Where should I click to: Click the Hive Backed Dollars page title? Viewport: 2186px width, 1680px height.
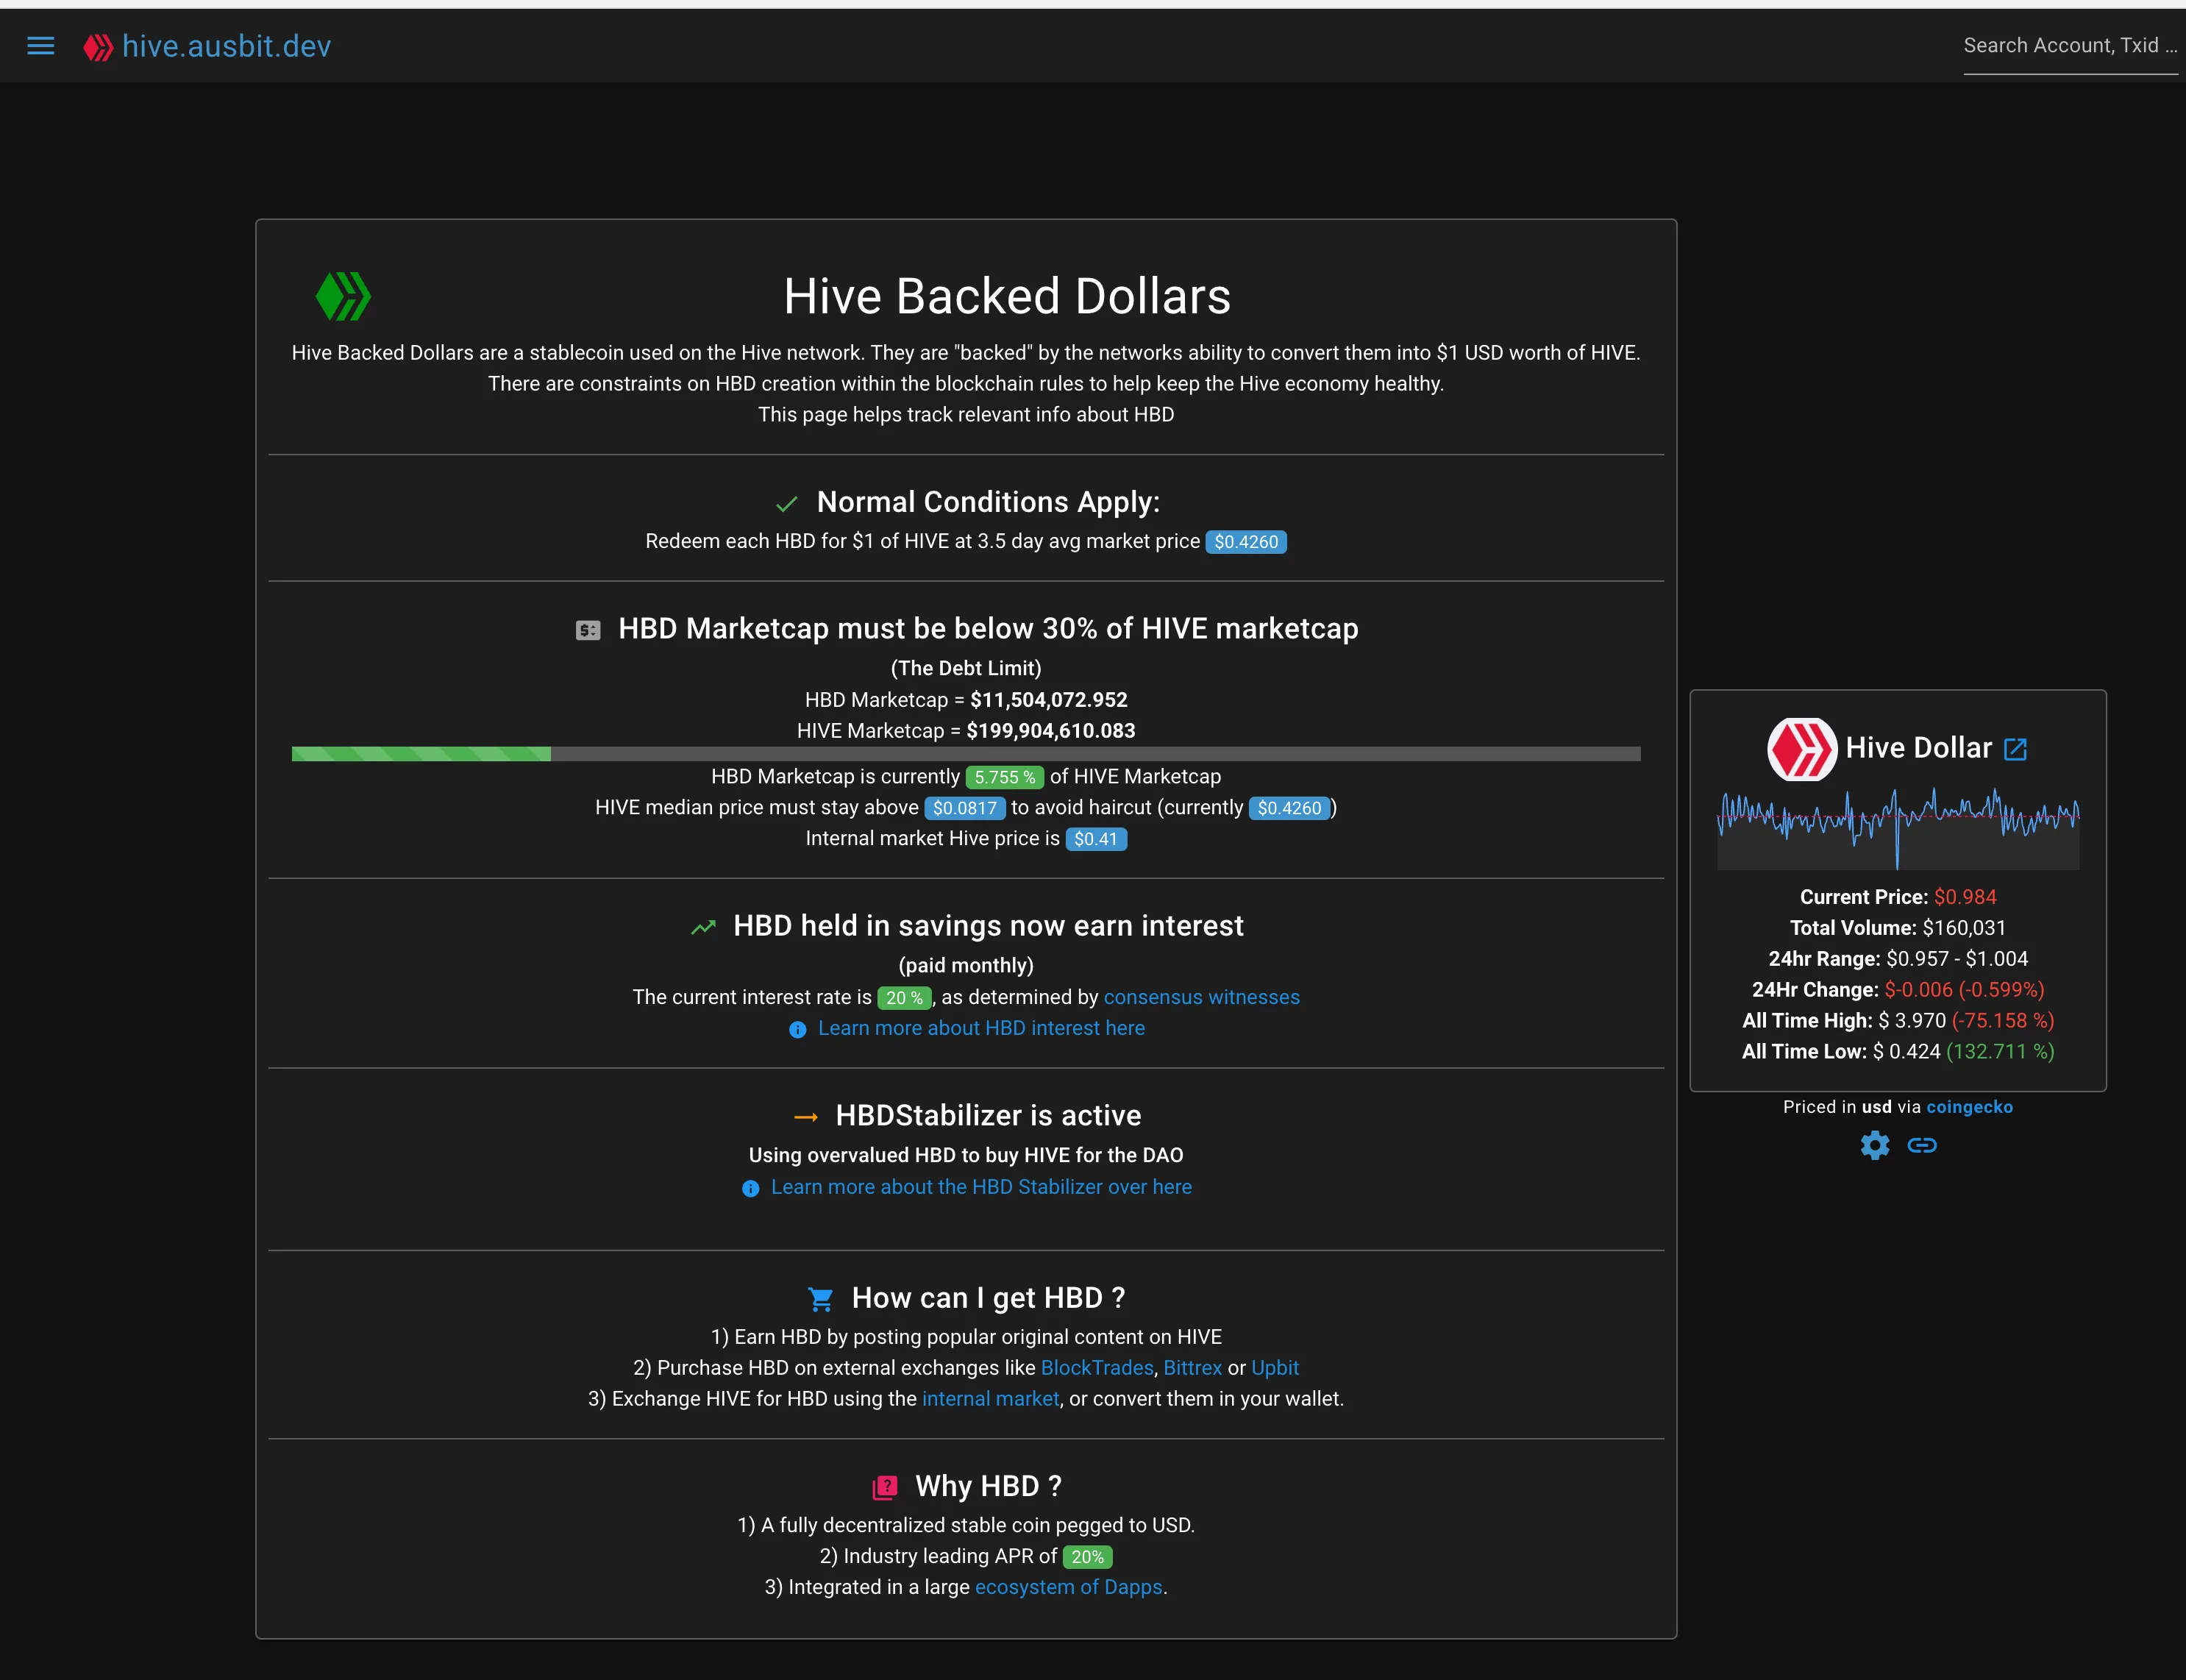(1006, 297)
